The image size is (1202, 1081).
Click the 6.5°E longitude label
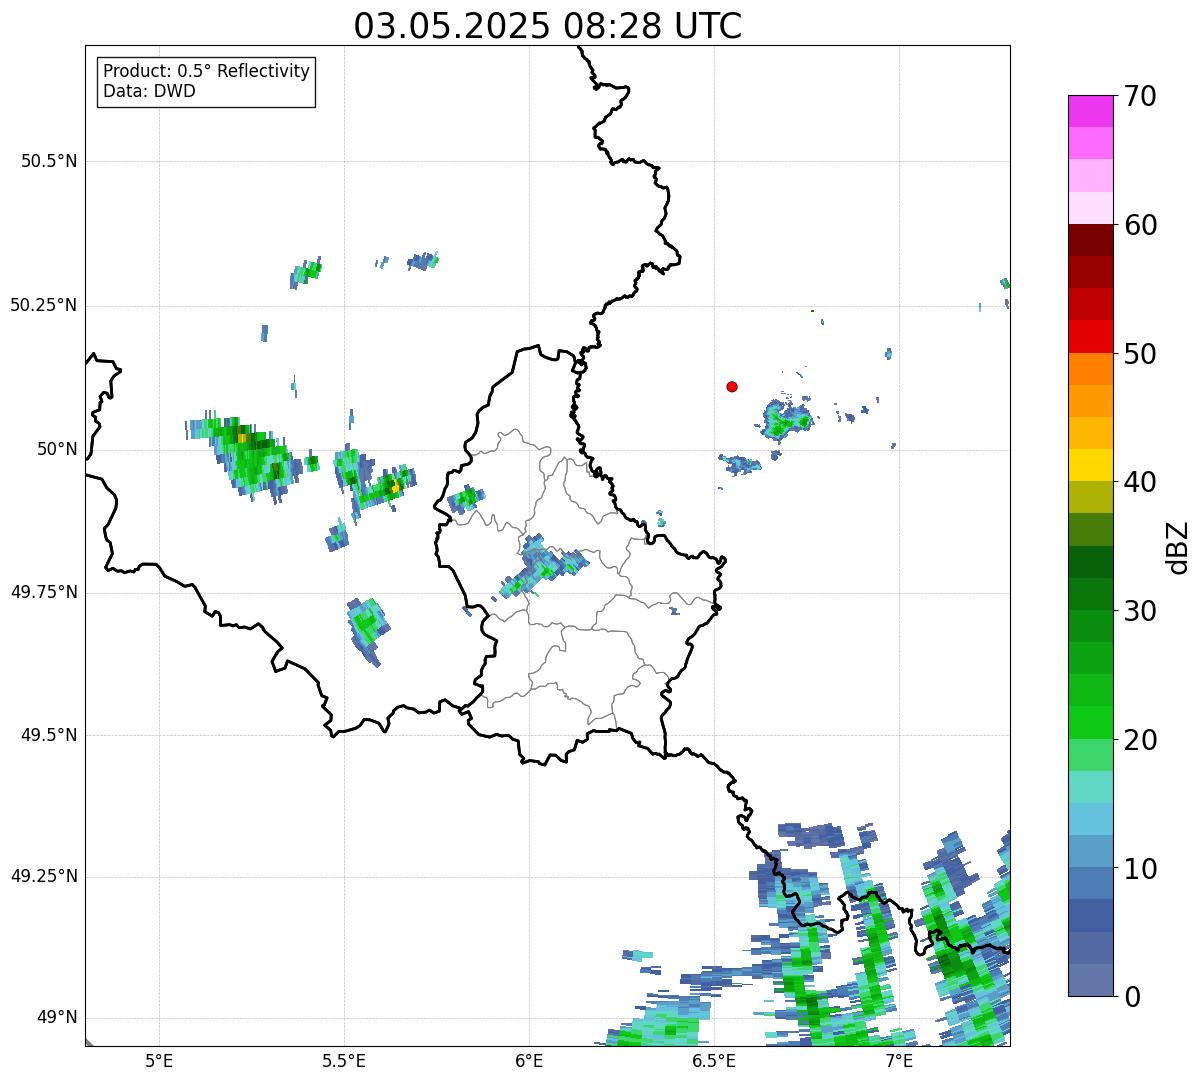[714, 1060]
